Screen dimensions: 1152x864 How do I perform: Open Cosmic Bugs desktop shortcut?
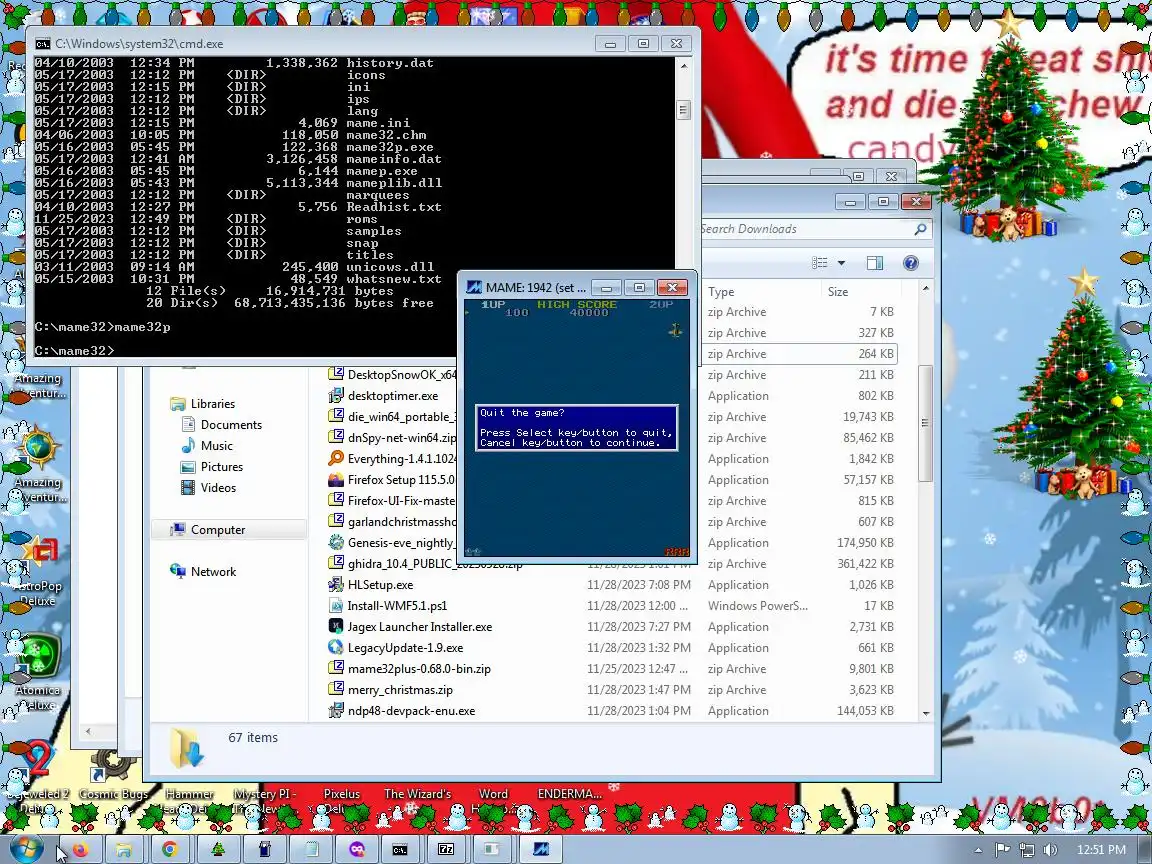point(112,775)
